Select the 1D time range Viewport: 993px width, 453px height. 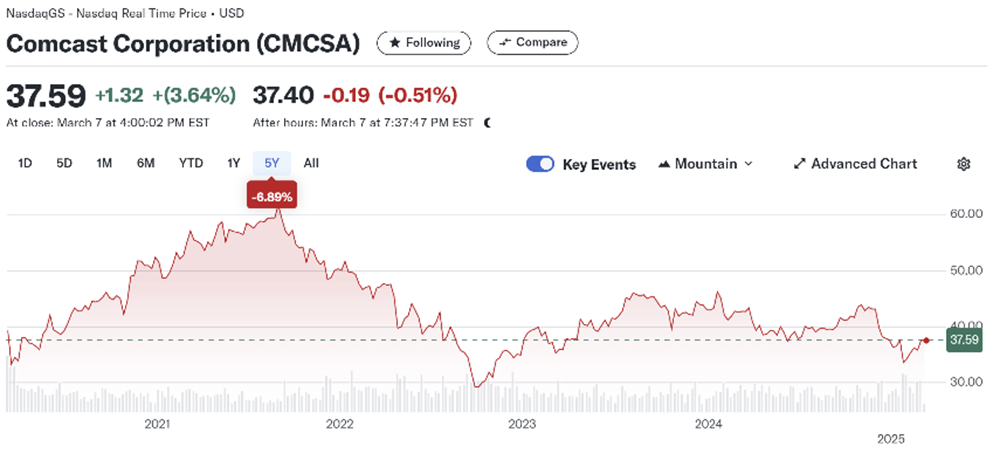pyautogui.click(x=25, y=163)
